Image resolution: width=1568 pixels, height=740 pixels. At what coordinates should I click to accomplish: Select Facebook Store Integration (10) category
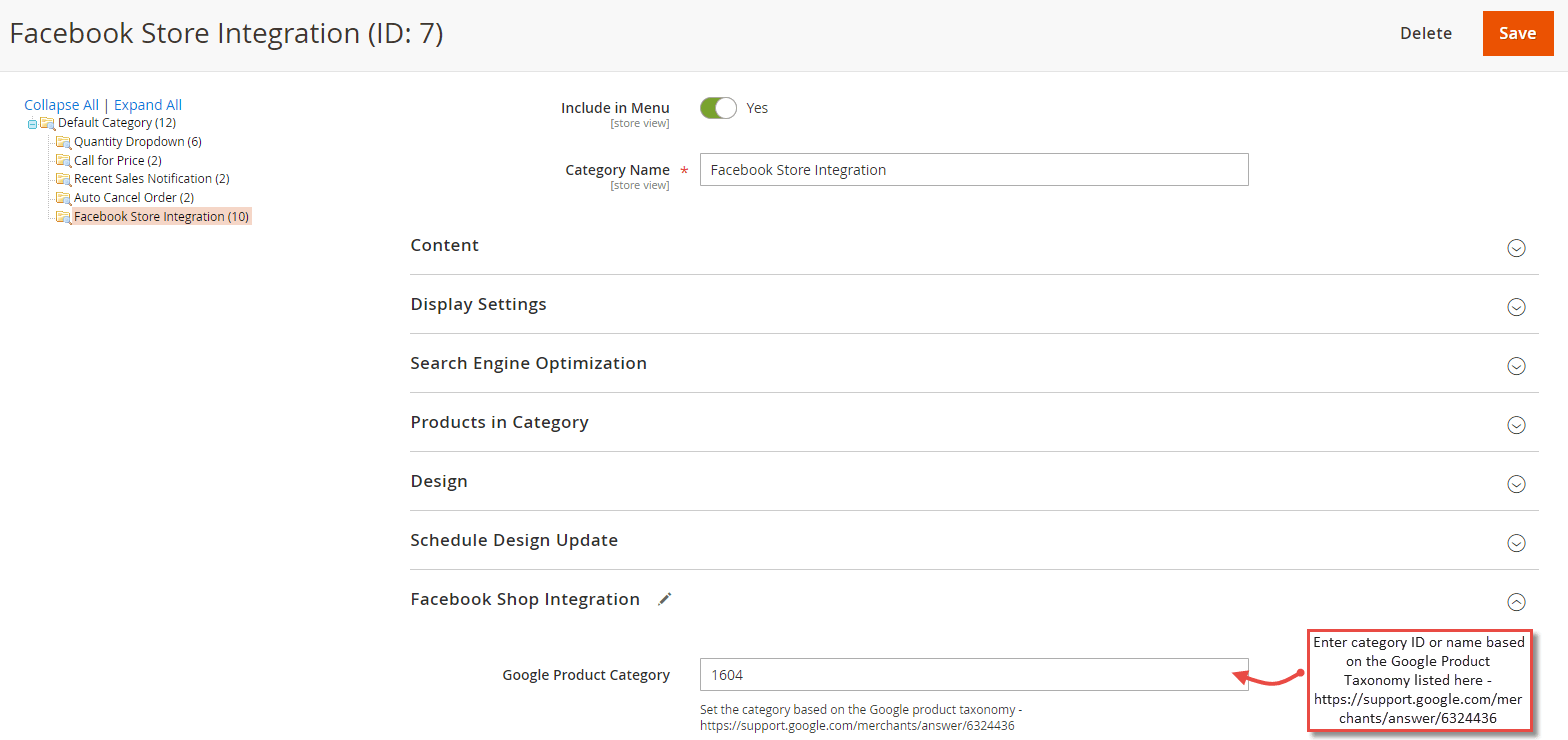pyautogui.click(x=162, y=217)
